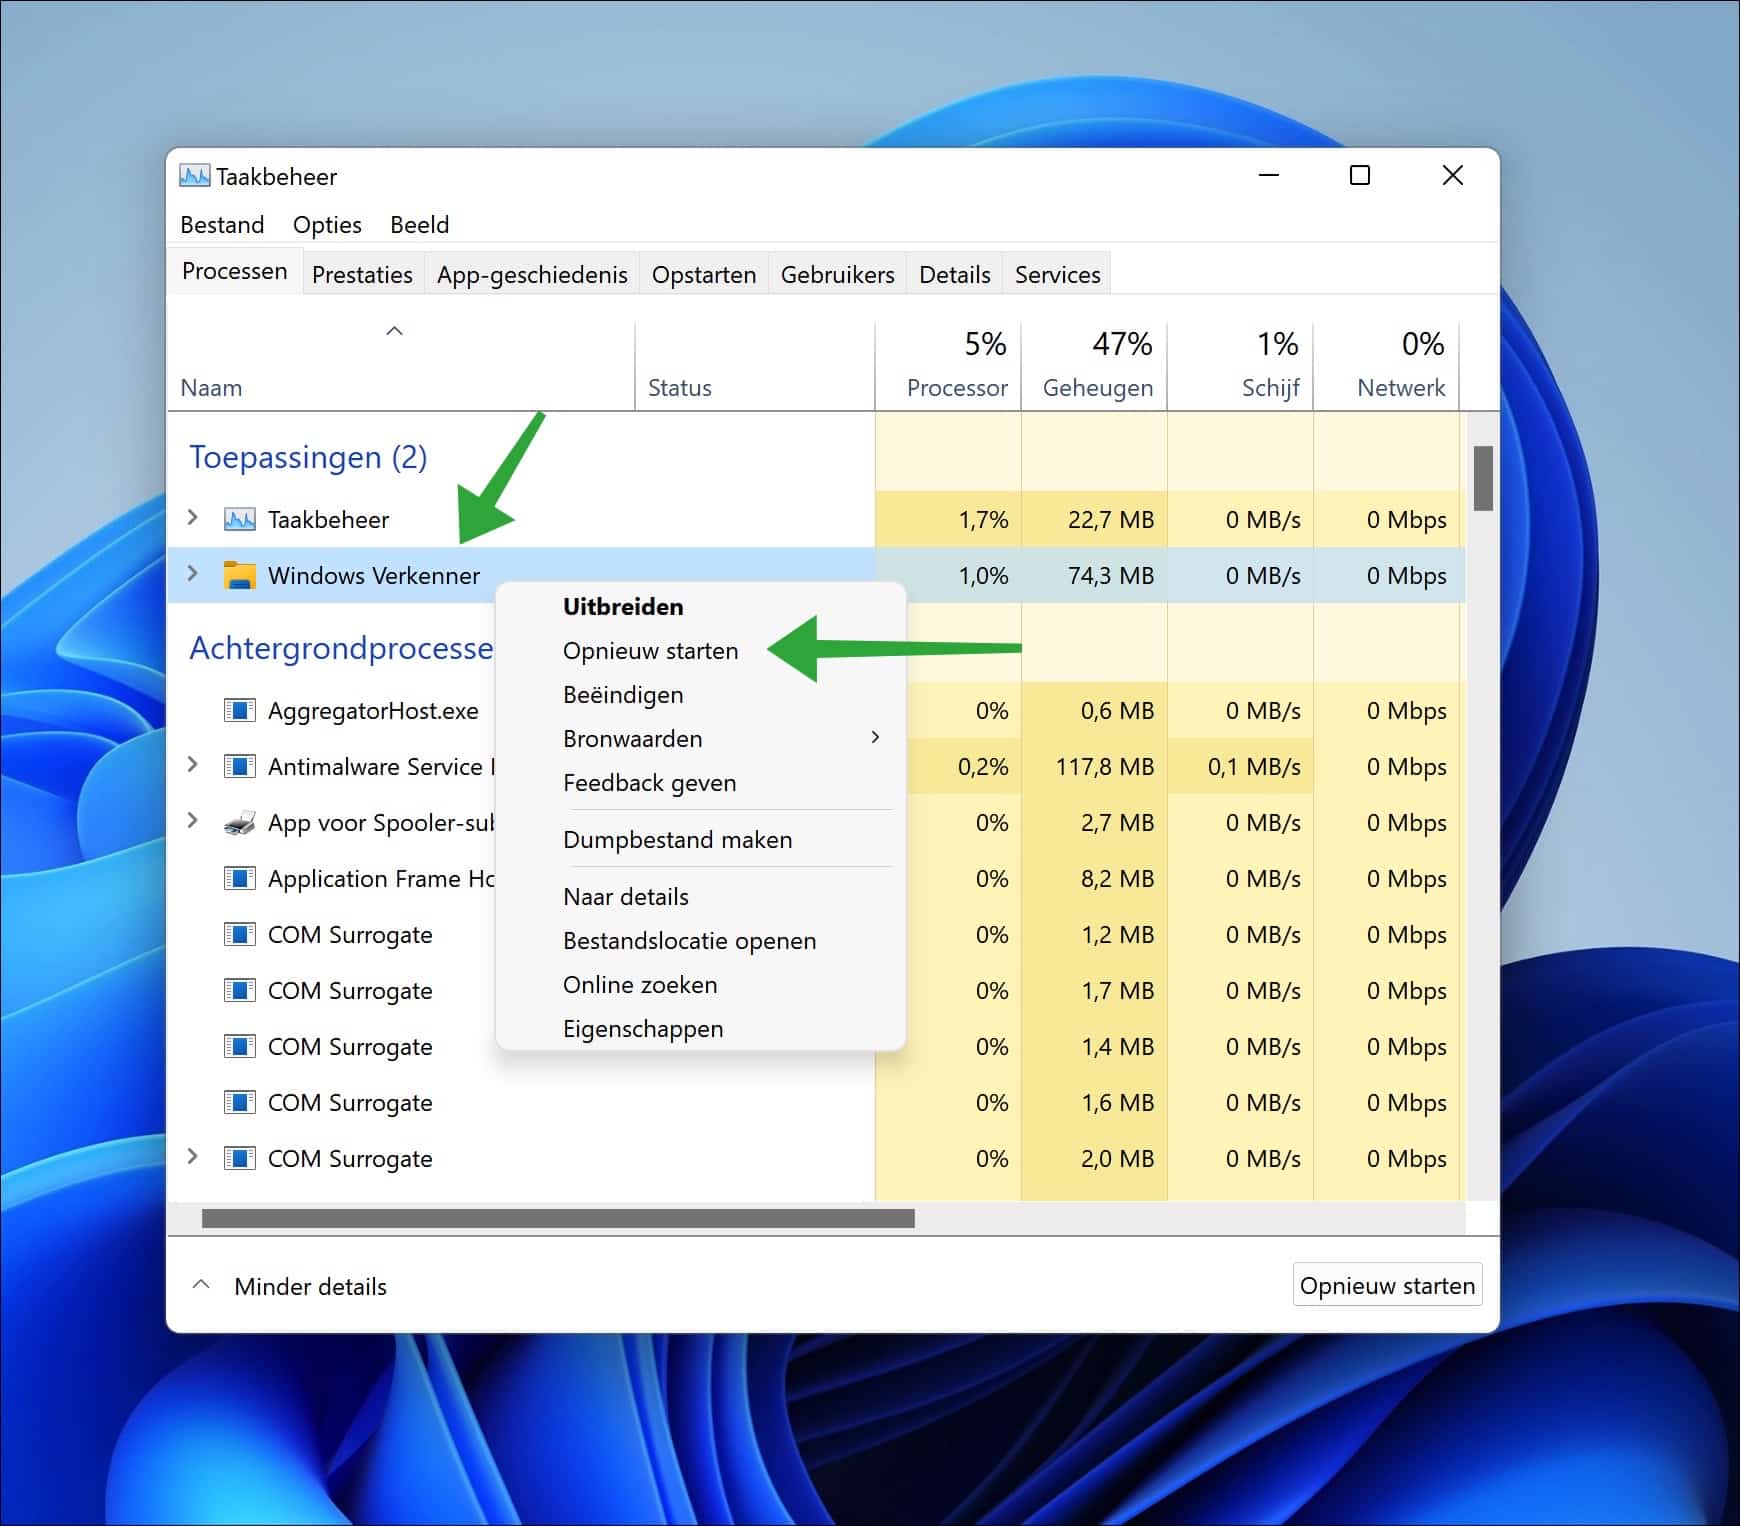
Task: Click the vertical scrollbar thumb
Action: 1483,478
